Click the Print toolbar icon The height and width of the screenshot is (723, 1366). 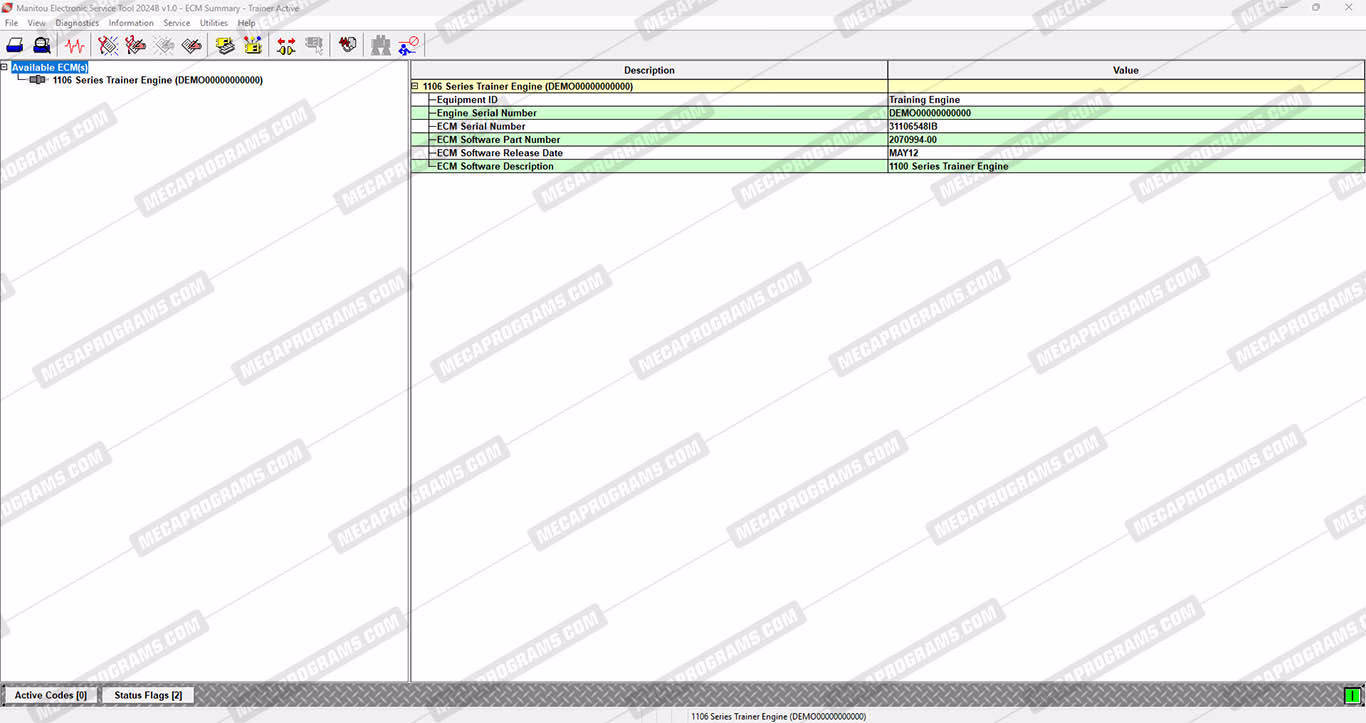point(15,45)
